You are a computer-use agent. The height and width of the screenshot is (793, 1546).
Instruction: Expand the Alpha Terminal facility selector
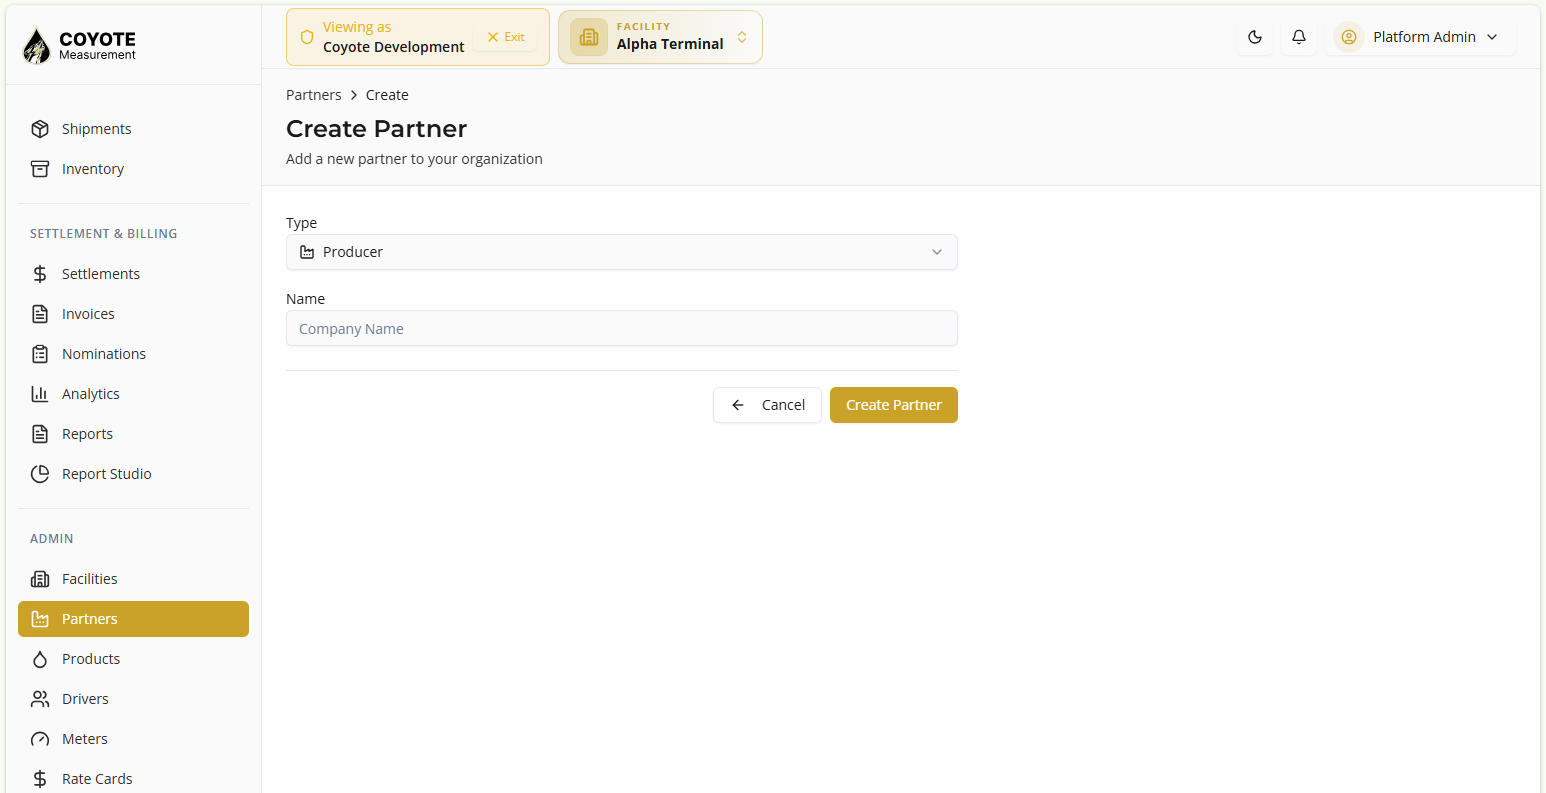[x=660, y=37]
